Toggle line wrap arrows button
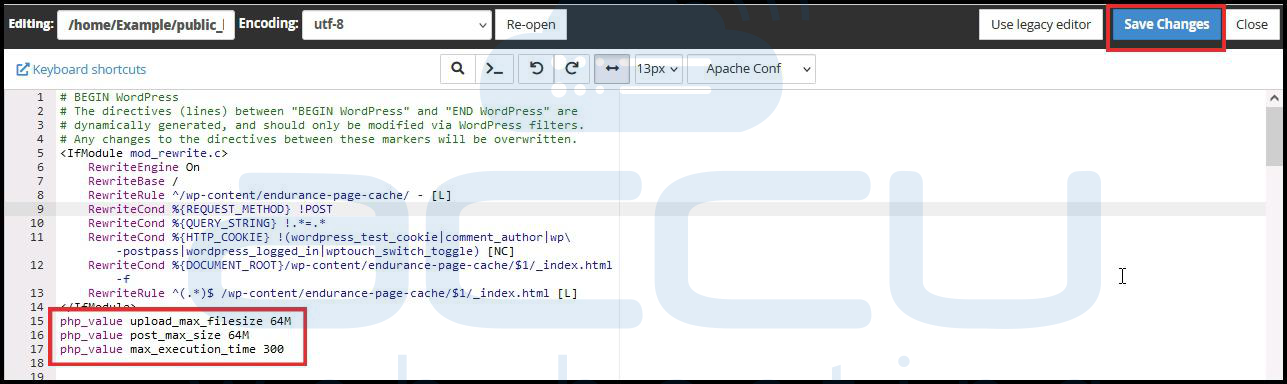Image resolution: width=1287 pixels, height=384 pixels. pos(612,69)
